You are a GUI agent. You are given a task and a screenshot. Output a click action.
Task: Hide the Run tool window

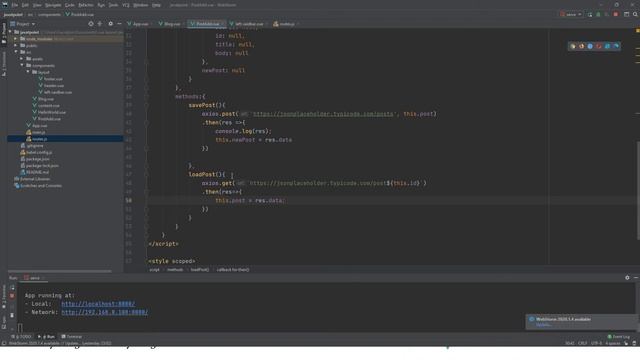pyautogui.click(x=636, y=278)
